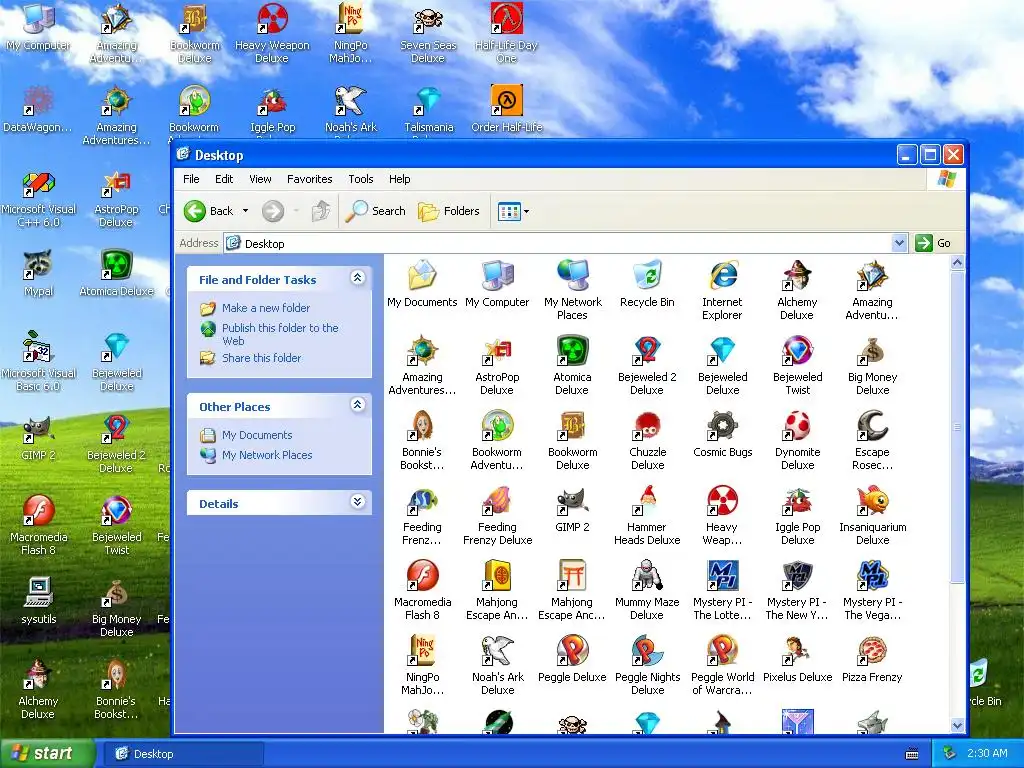This screenshot has width=1024, height=768.
Task: Open the Back button history dropdown arrow
Action: (246, 211)
